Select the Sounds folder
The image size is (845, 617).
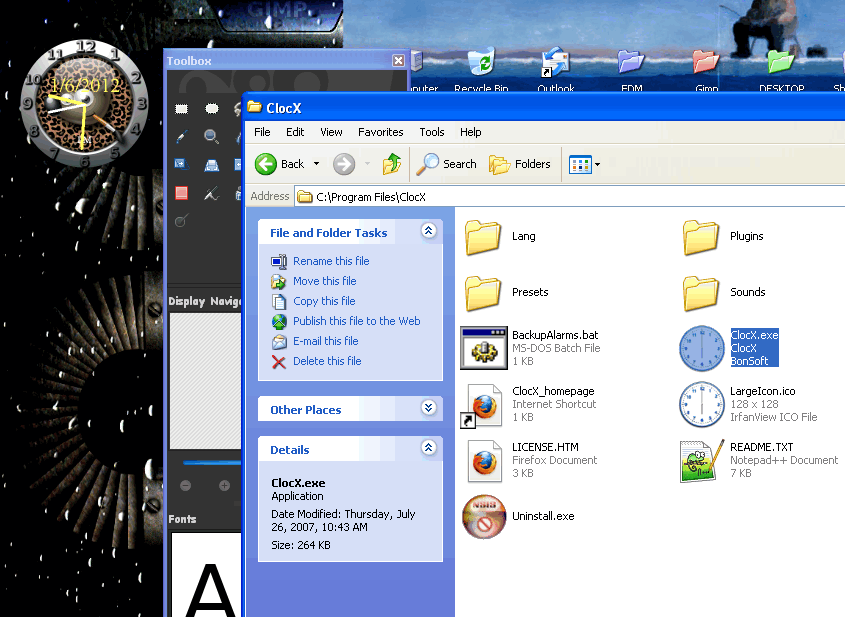701,293
